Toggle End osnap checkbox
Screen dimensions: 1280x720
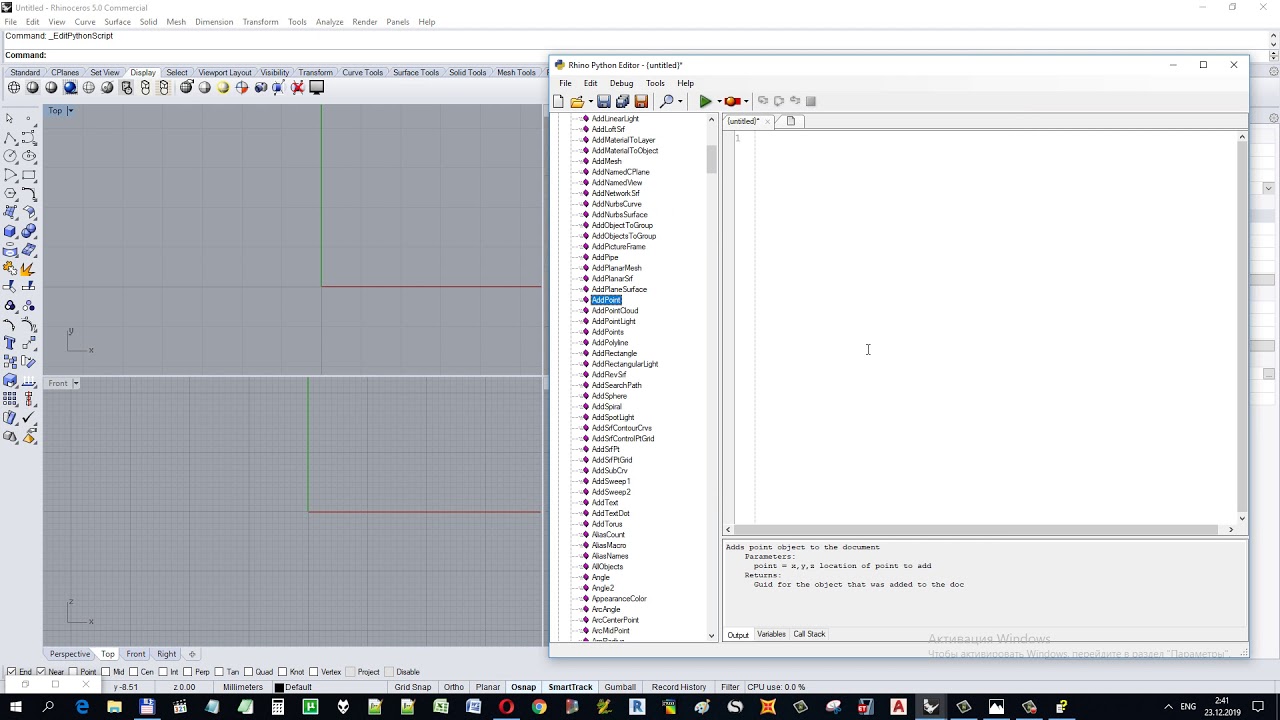pos(12,672)
